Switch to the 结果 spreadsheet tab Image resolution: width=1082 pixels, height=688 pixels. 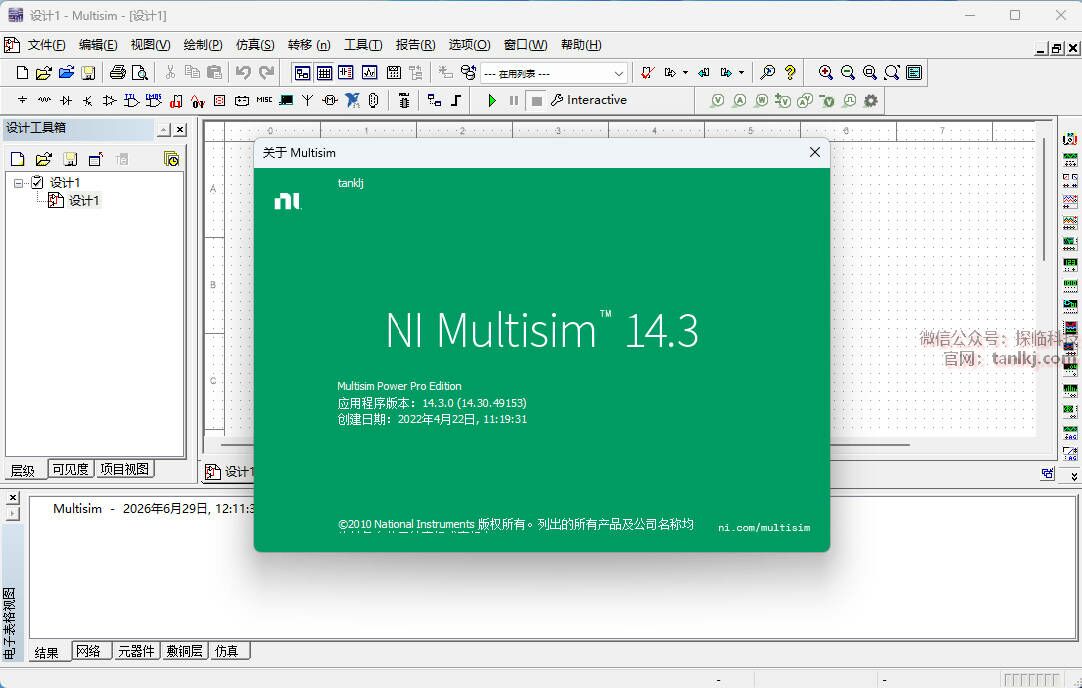pos(48,651)
